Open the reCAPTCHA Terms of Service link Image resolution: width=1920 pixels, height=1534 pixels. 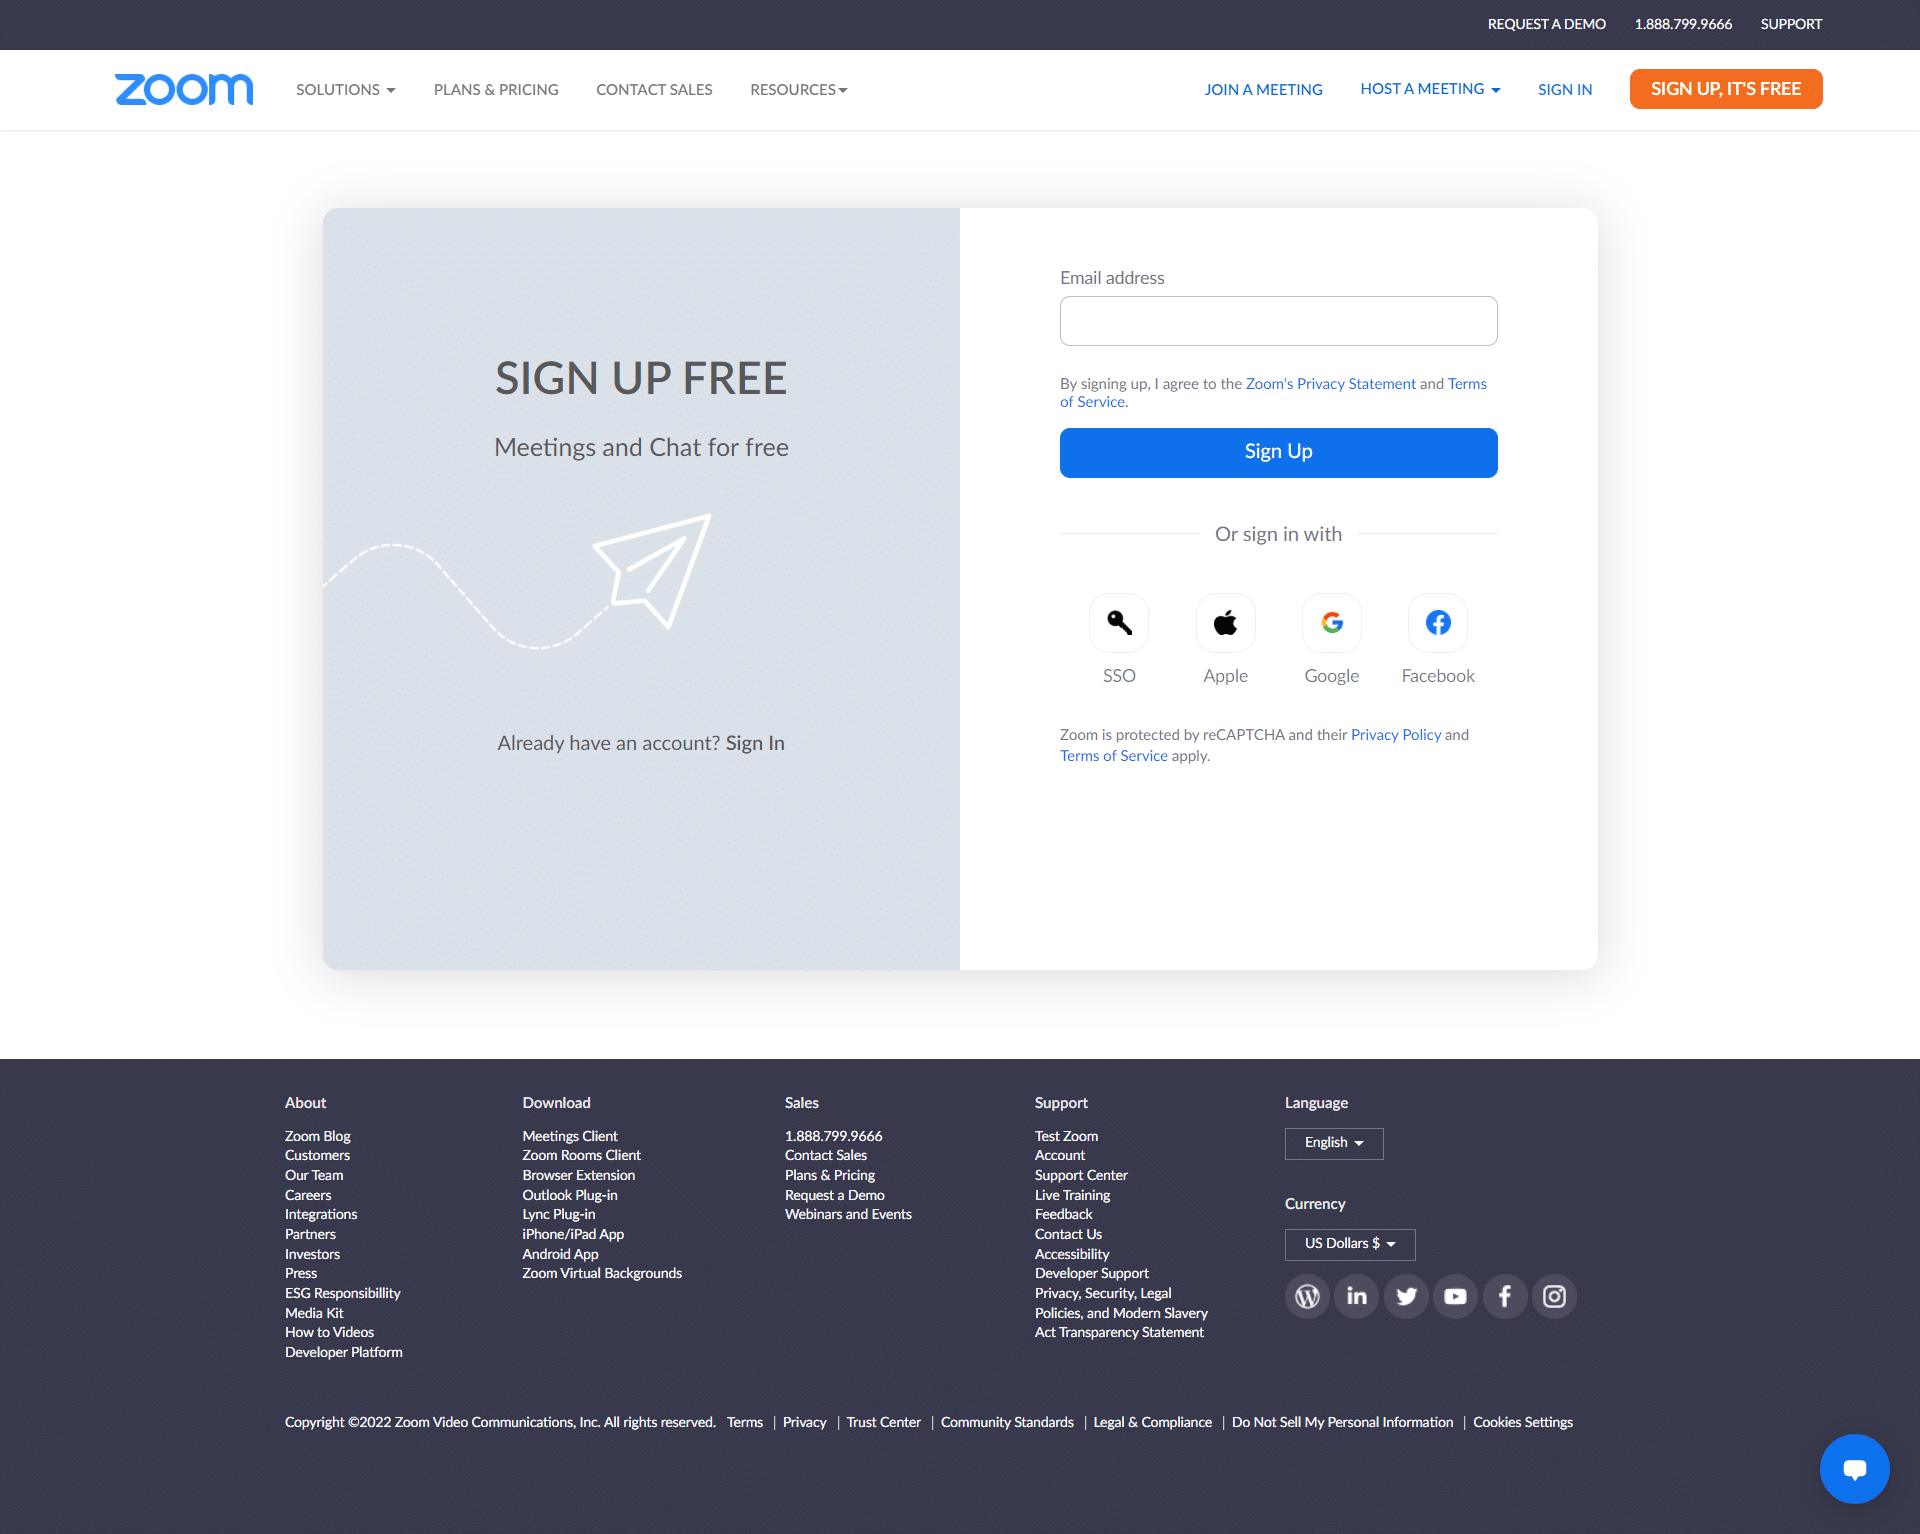pyautogui.click(x=1113, y=756)
